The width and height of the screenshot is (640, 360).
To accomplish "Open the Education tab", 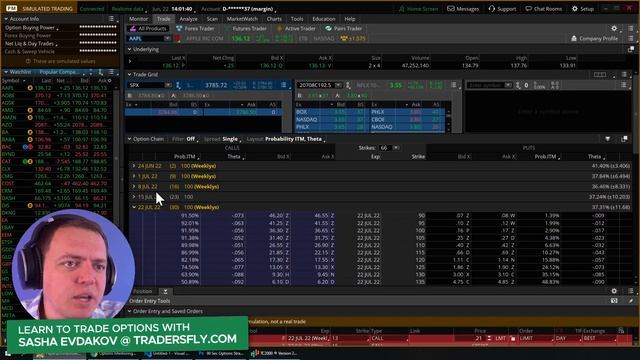I will (x=324, y=19).
